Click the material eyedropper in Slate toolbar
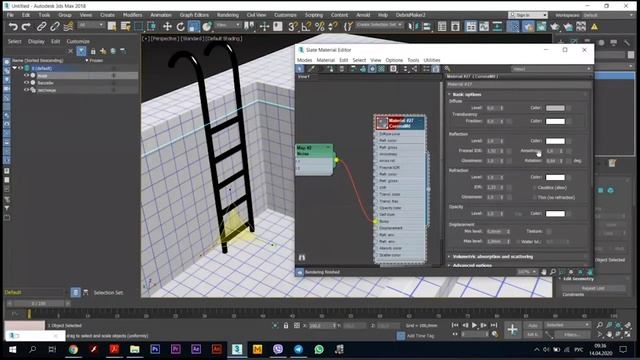This screenshot has height=360, width=640. click(x=311, y=69)
